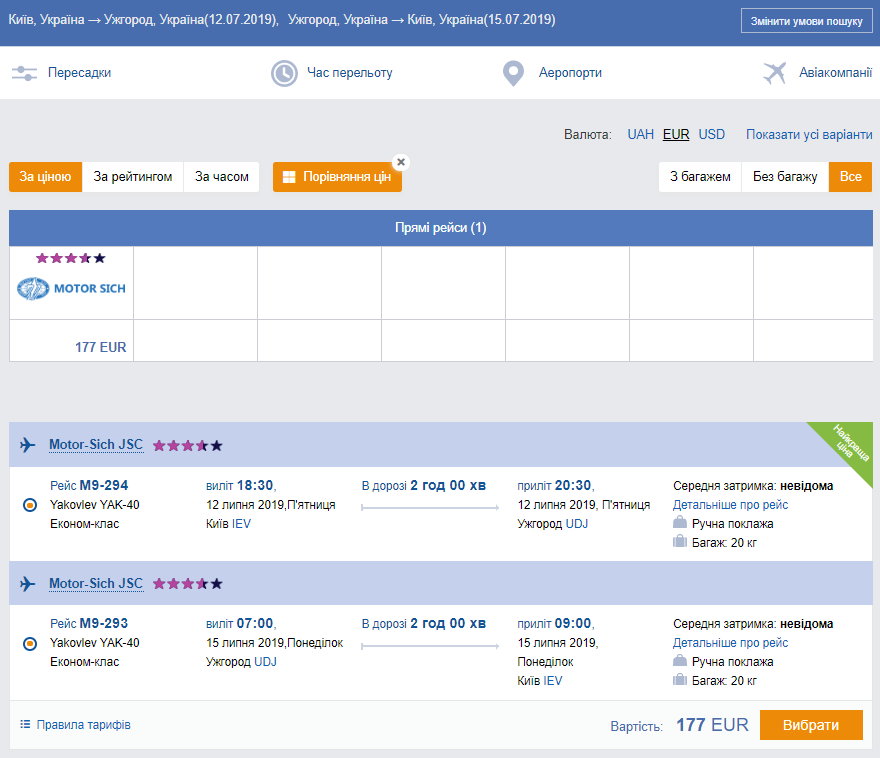This screenshot has height=758, width=880.
Task: Click arrival time 20:30
Action: point(573,485)
